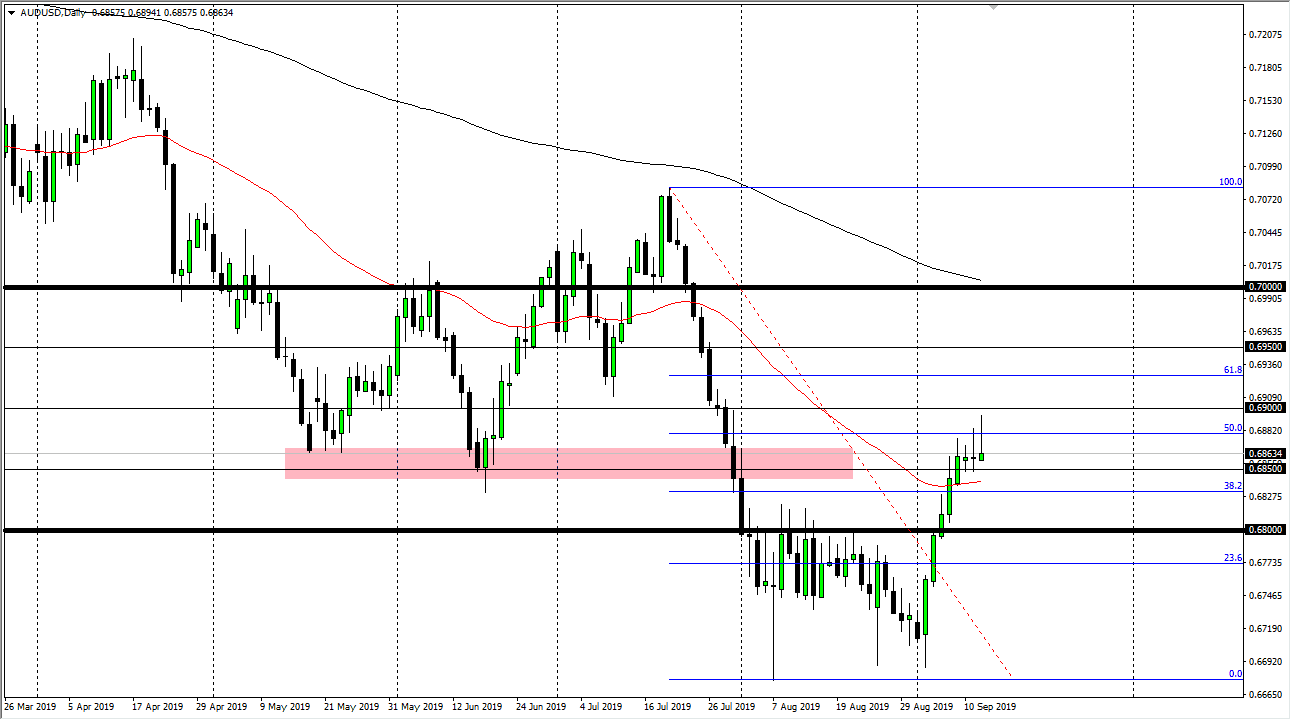The height and width of the screenshot is (720, 1291).
Task: Click the current price 0.68634 label
Action: 1265,454
